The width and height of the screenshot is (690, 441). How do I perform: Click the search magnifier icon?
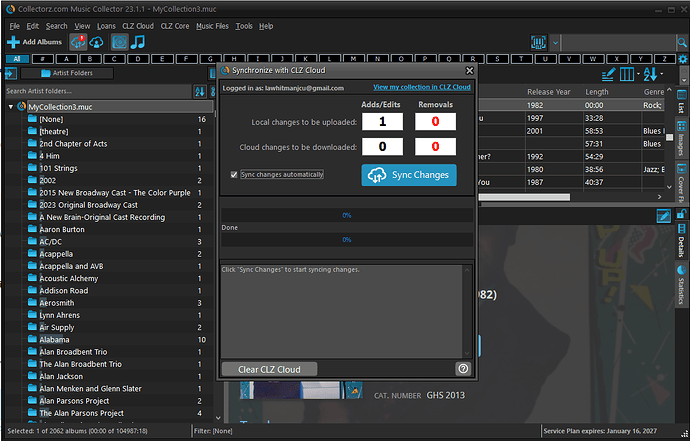[x=682, y=43]
